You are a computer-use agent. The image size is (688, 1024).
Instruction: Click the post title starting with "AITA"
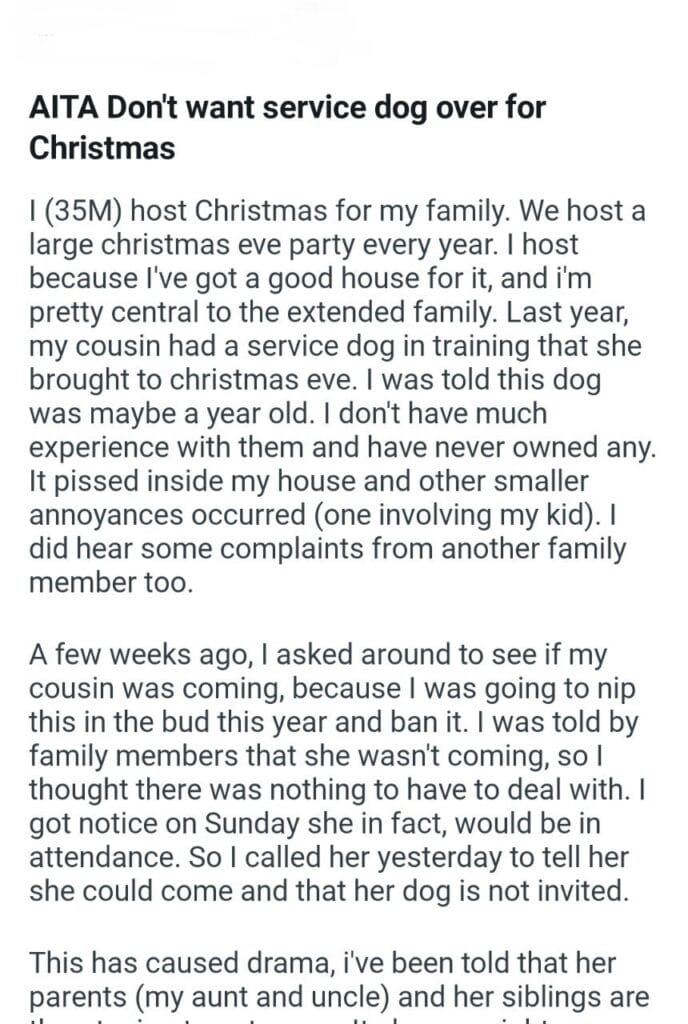tap(288, 107)
